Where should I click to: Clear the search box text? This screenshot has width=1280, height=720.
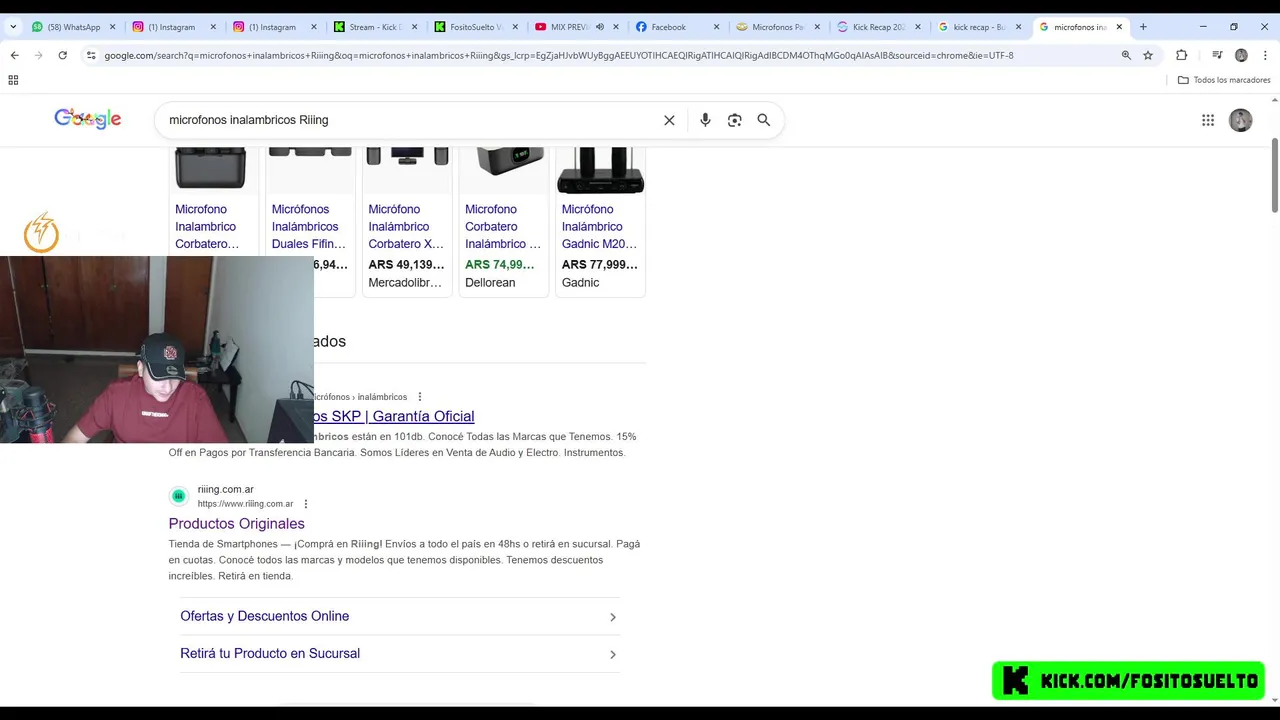click(669, 120)
